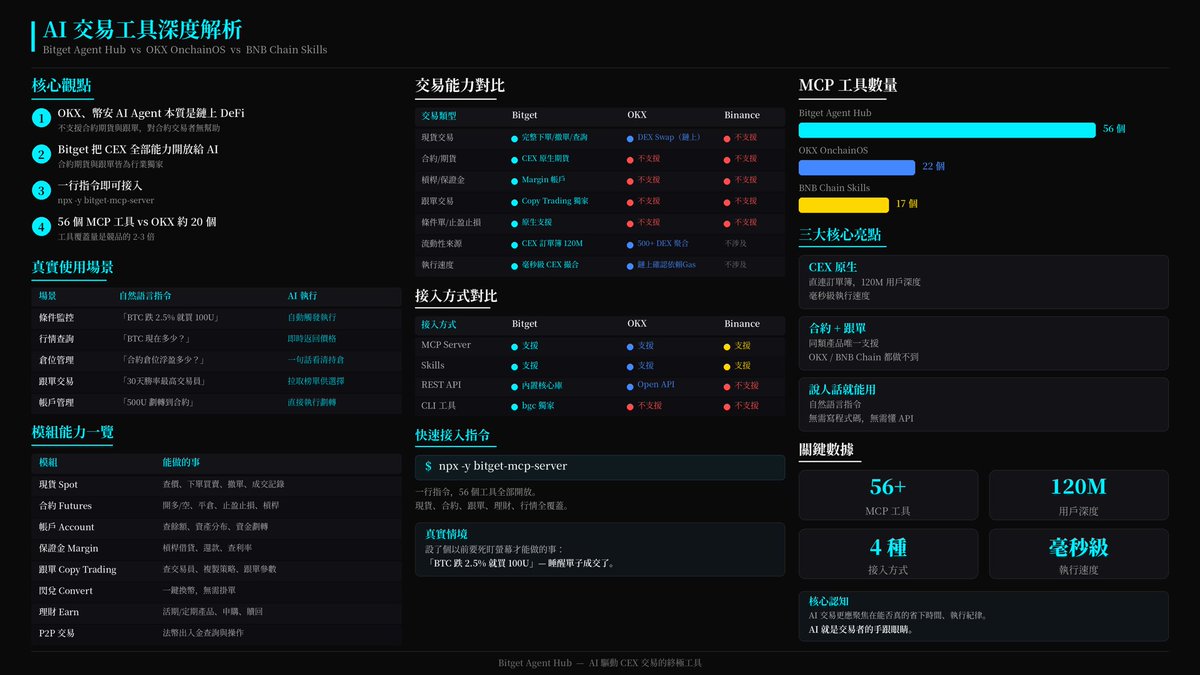Viewport: 1200px width, 675px height.
Task: Click the 一句話看清持倉 result cell
Action: (x=316, y=360)
